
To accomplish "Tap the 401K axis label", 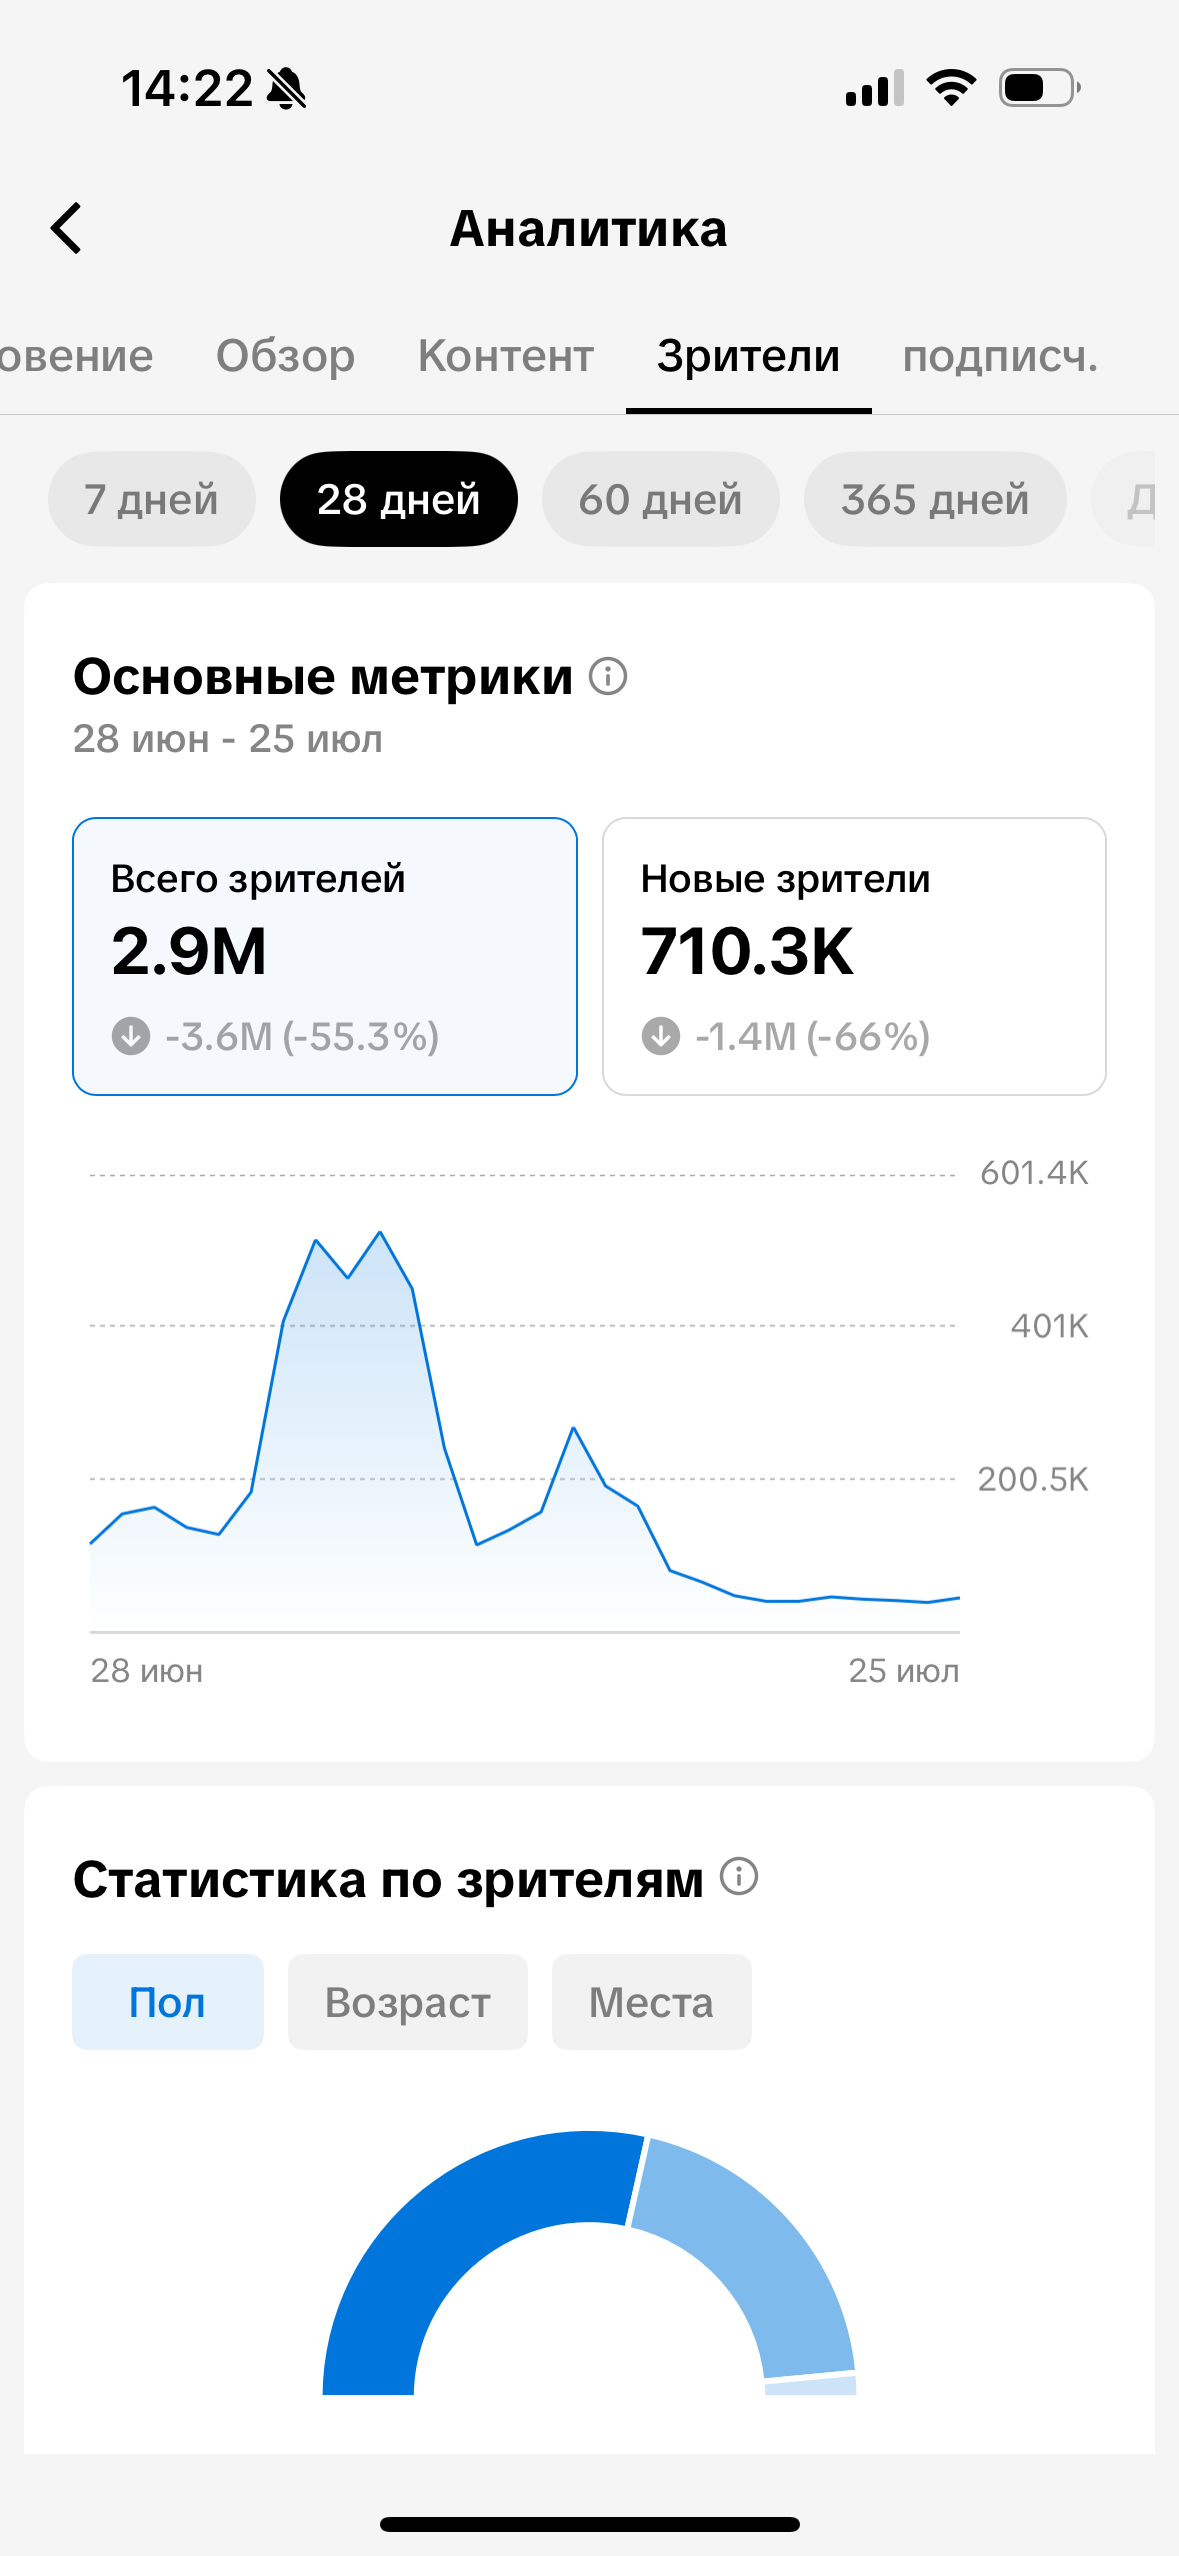I will pos(1049,1326).
